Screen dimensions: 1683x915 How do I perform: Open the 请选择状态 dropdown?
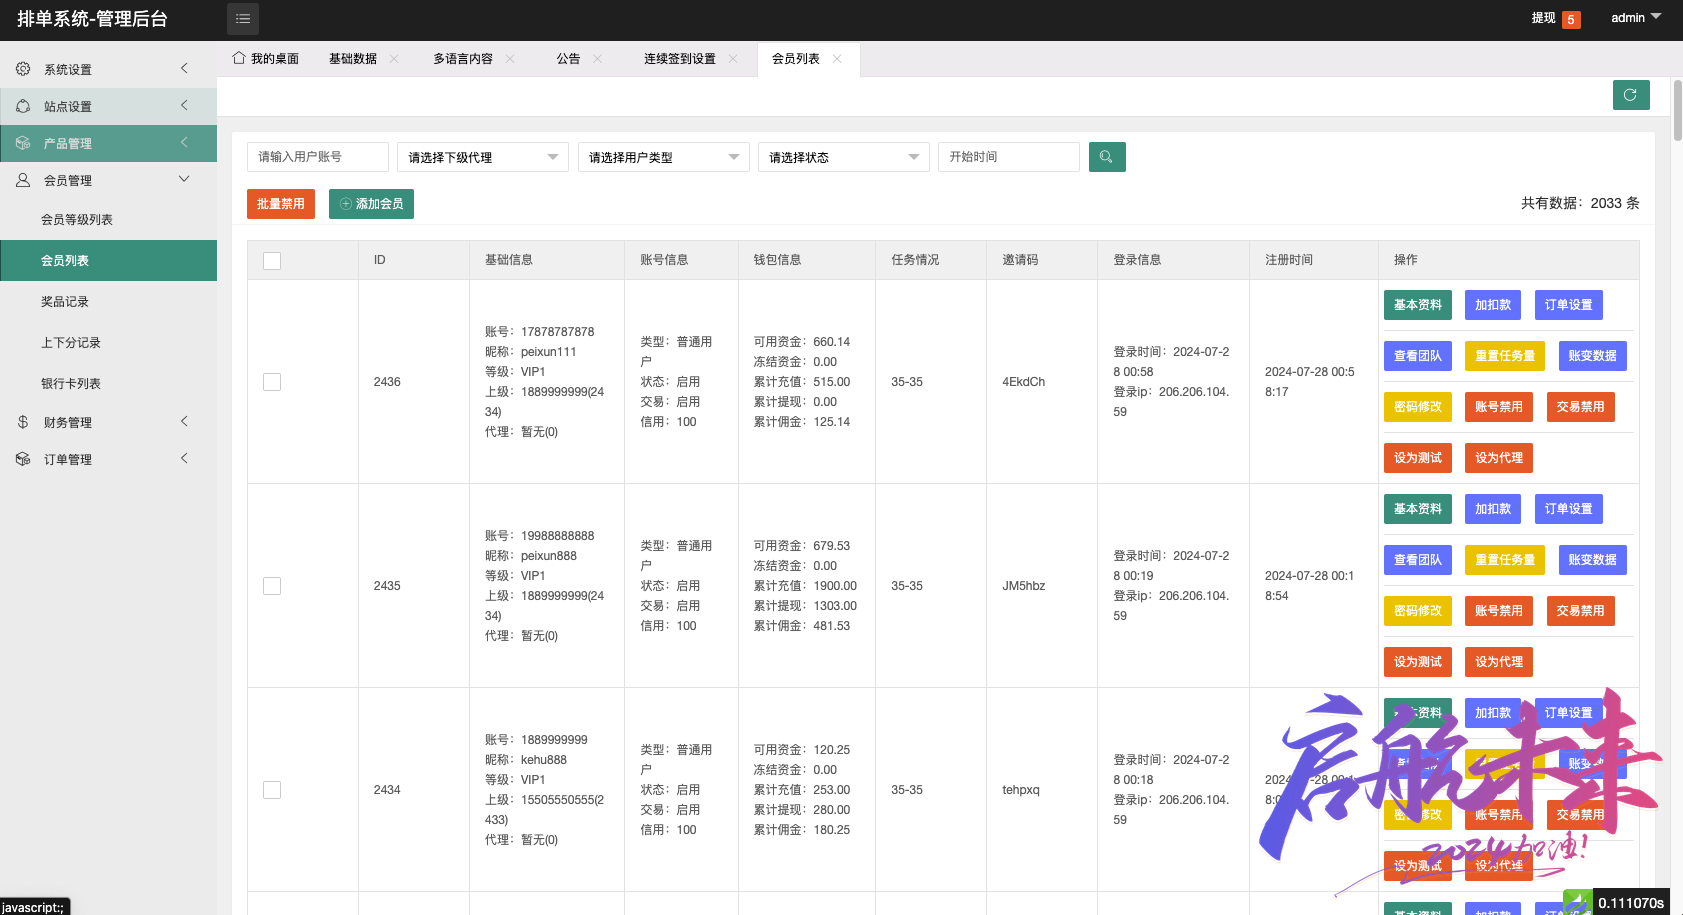click(x=844, y=157)
